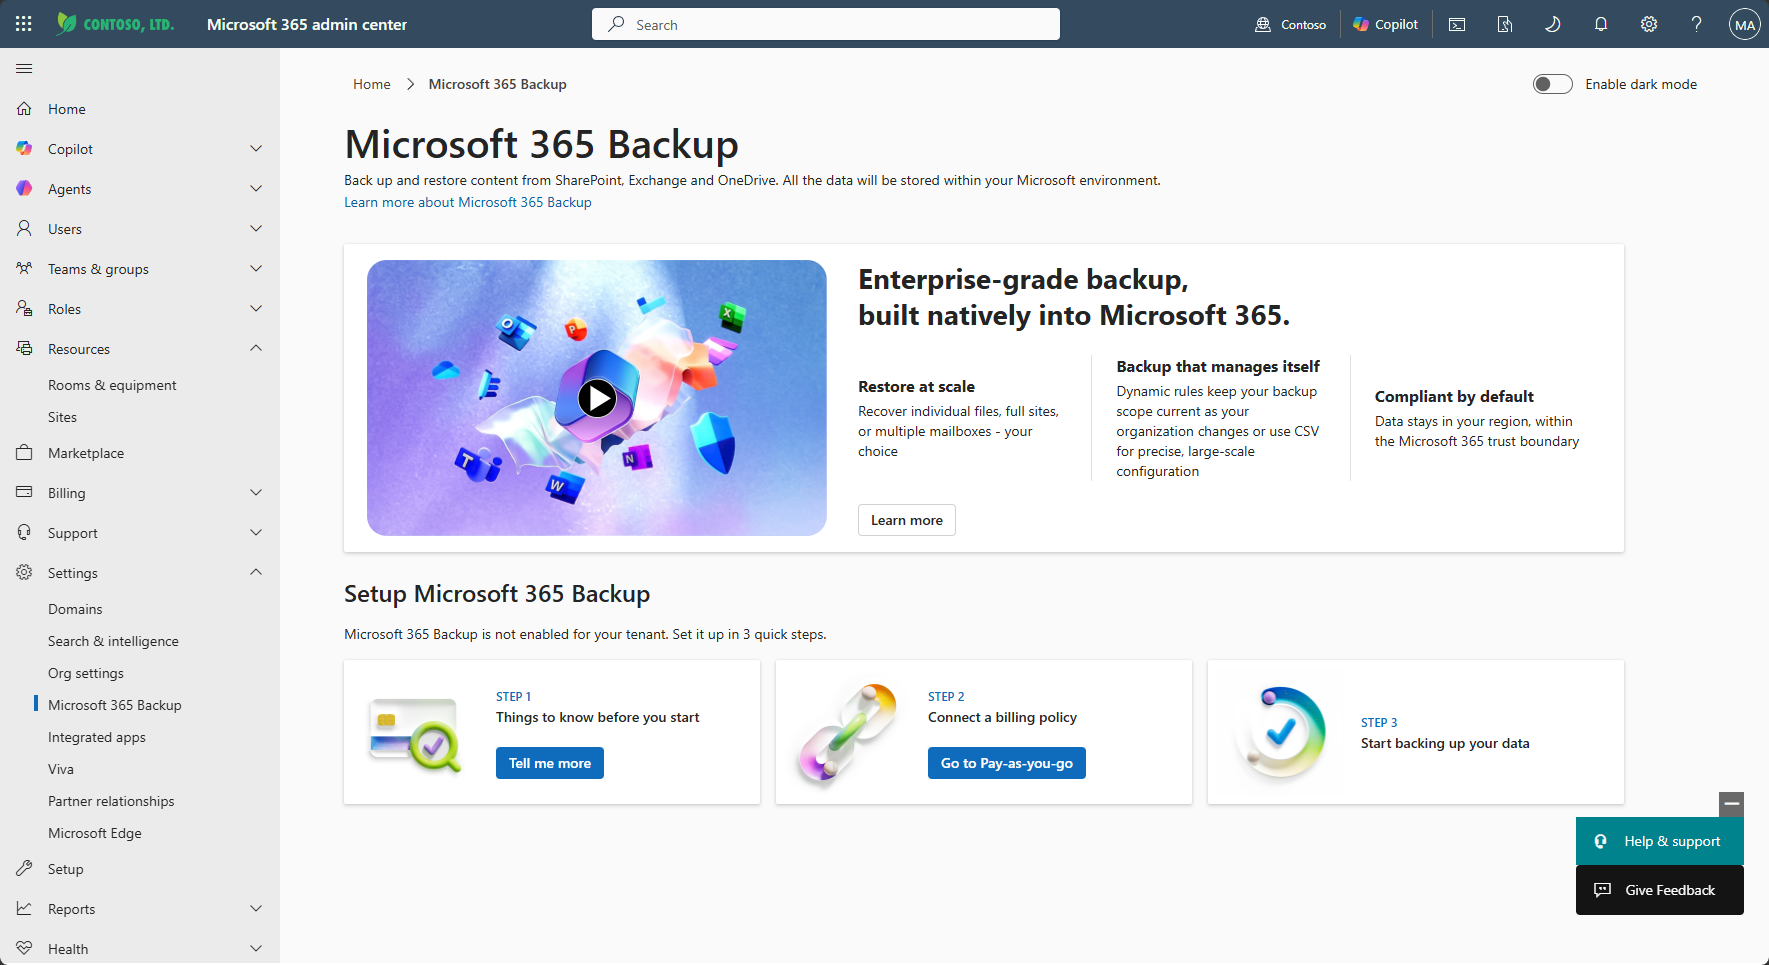Click the Resources icon in sidebar
The image size is (1769, 965).
click(x=24, y=349)
